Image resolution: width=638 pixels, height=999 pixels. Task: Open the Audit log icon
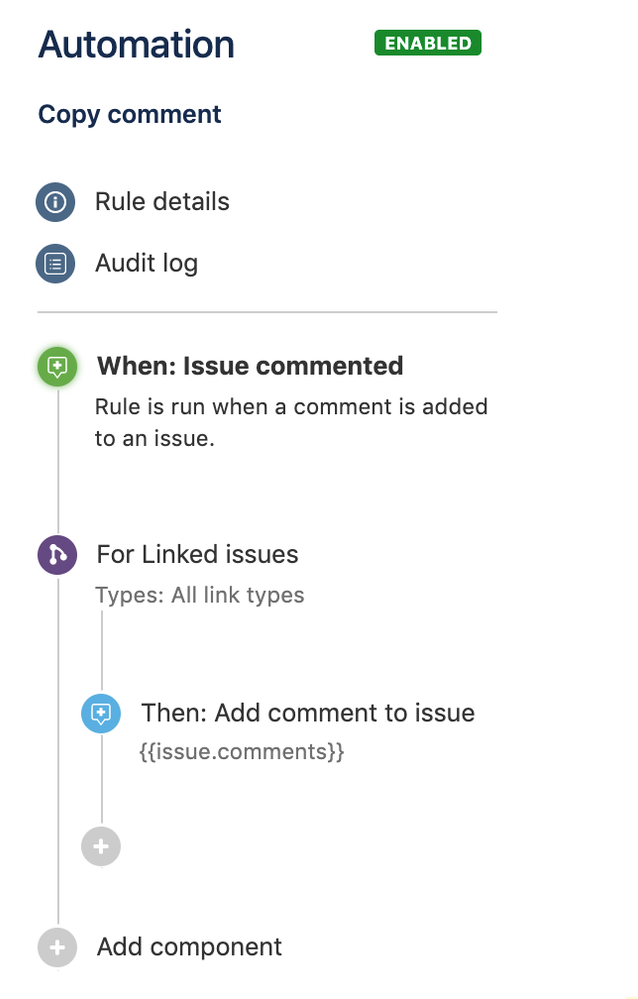coord(55,263)
